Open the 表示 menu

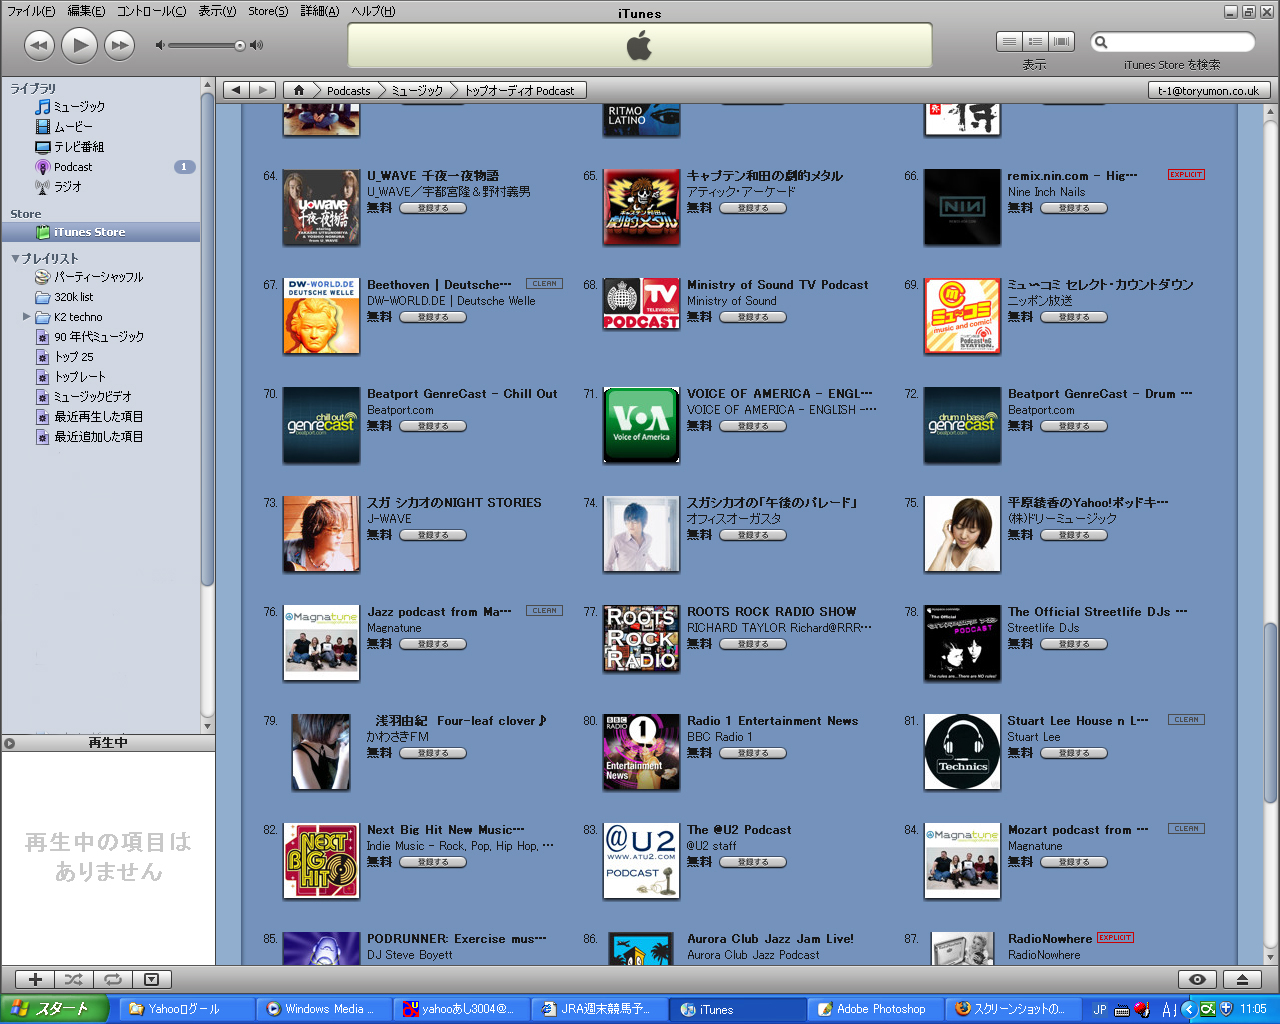coord(217,11)
